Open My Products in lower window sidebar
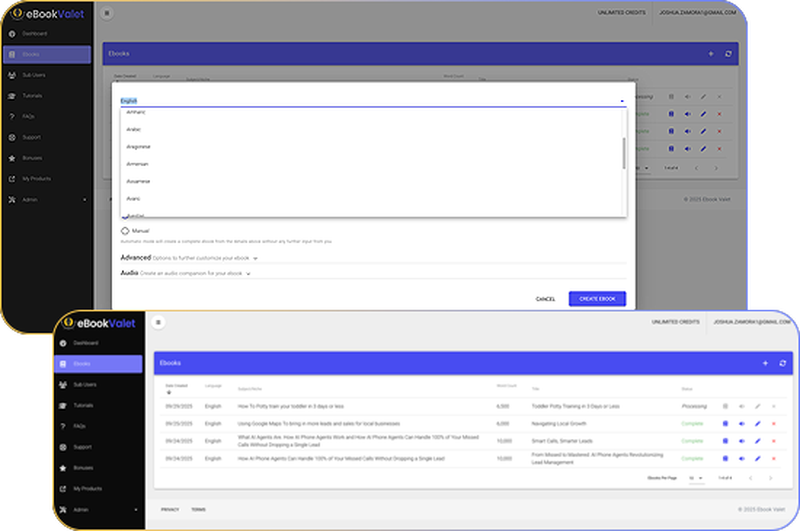Screen dimensions: 800x531 click(86, 488)
